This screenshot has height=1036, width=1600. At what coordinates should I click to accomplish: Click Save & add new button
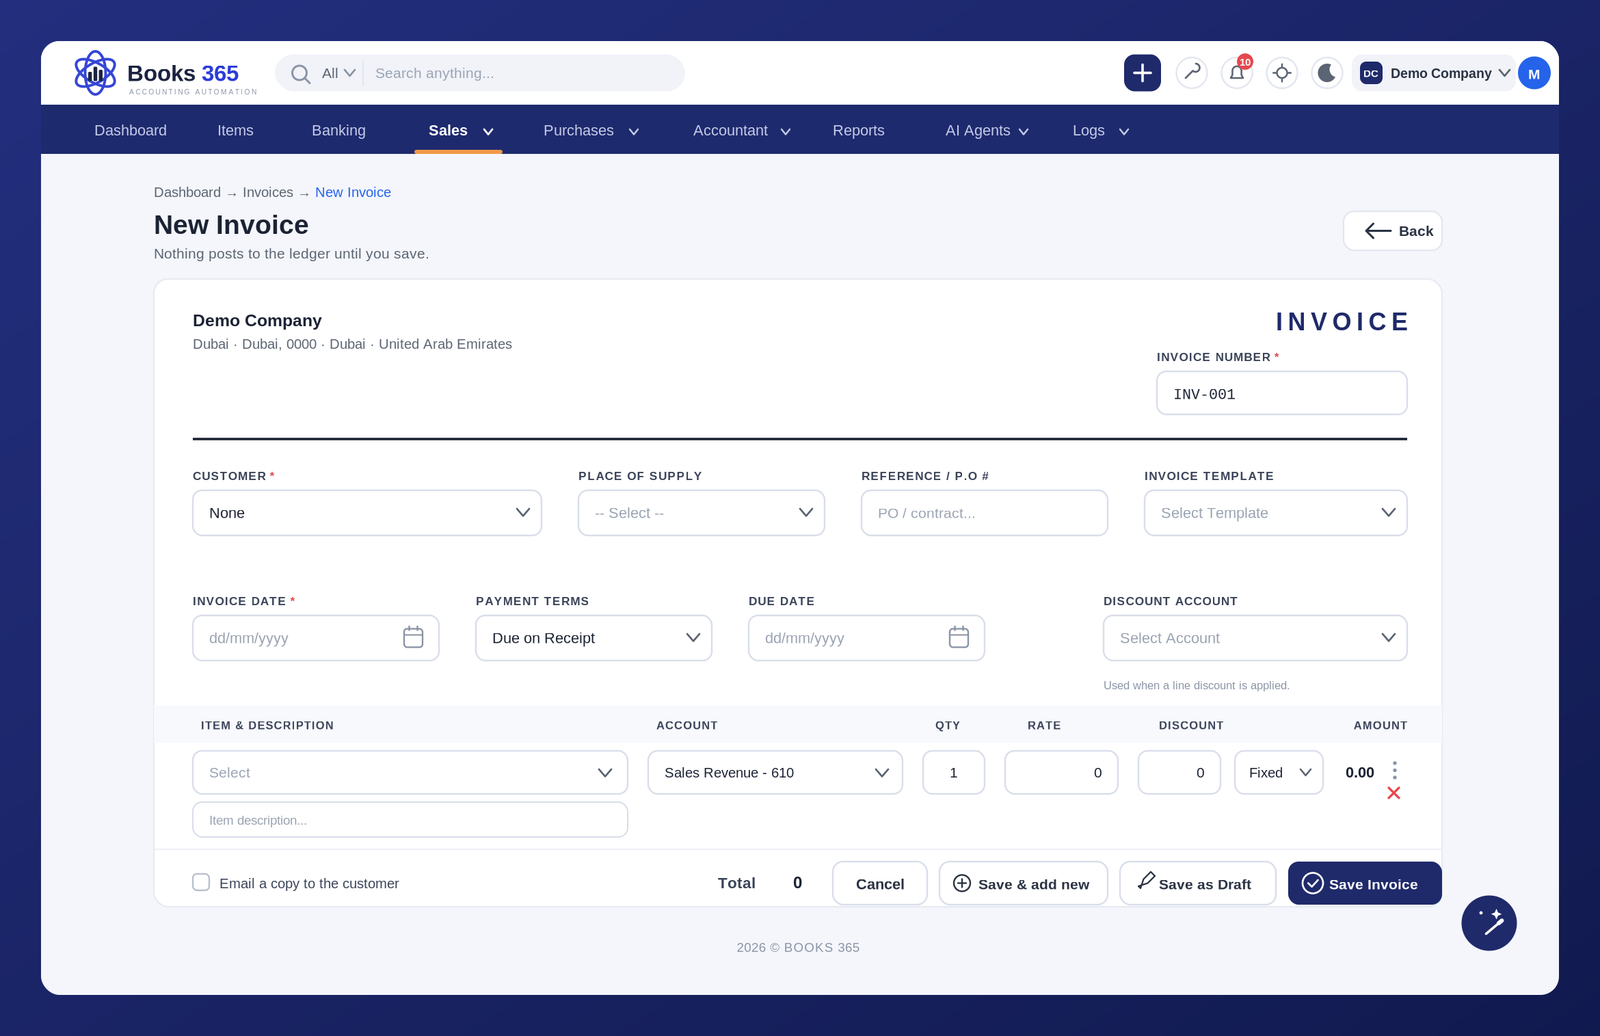tap(1023, 884)
